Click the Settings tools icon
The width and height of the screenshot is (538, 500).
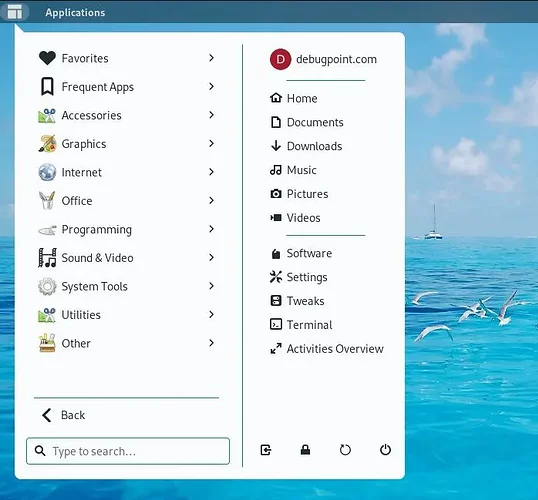pyautogui.click(x=276, y=277)
